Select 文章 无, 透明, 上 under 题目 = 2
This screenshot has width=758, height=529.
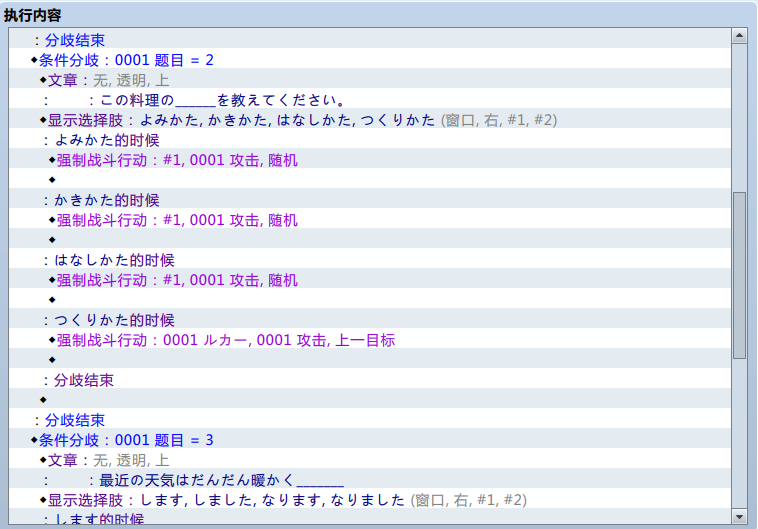[370, 80]
